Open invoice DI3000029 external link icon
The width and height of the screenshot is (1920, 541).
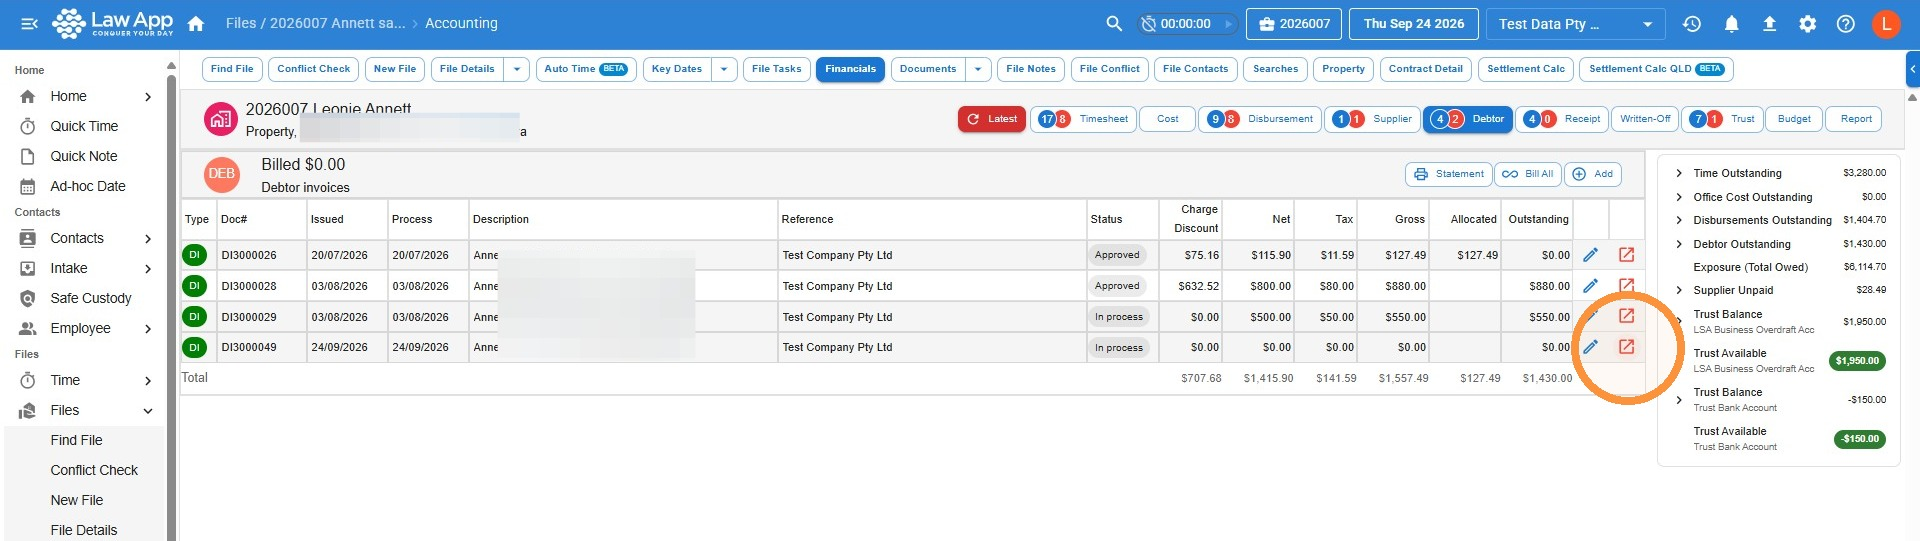click(1627, 316)
